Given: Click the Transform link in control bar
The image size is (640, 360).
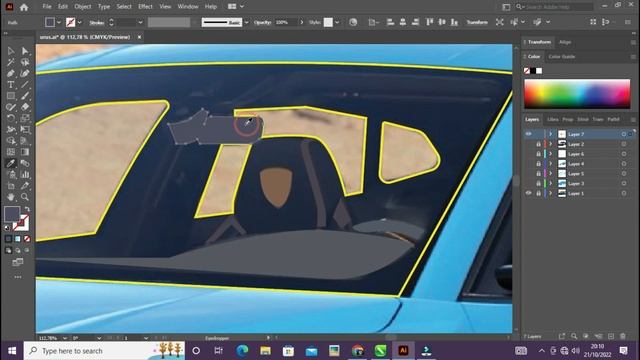Looking at the screenshot, I should coord(477,22).
